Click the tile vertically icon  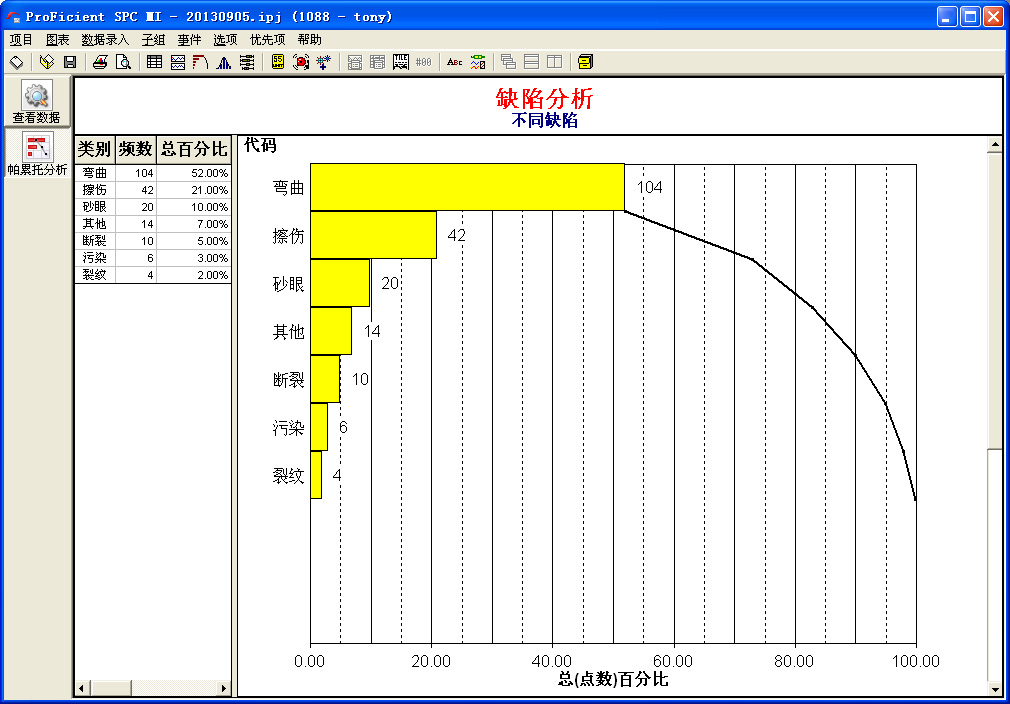click(555, 62)
